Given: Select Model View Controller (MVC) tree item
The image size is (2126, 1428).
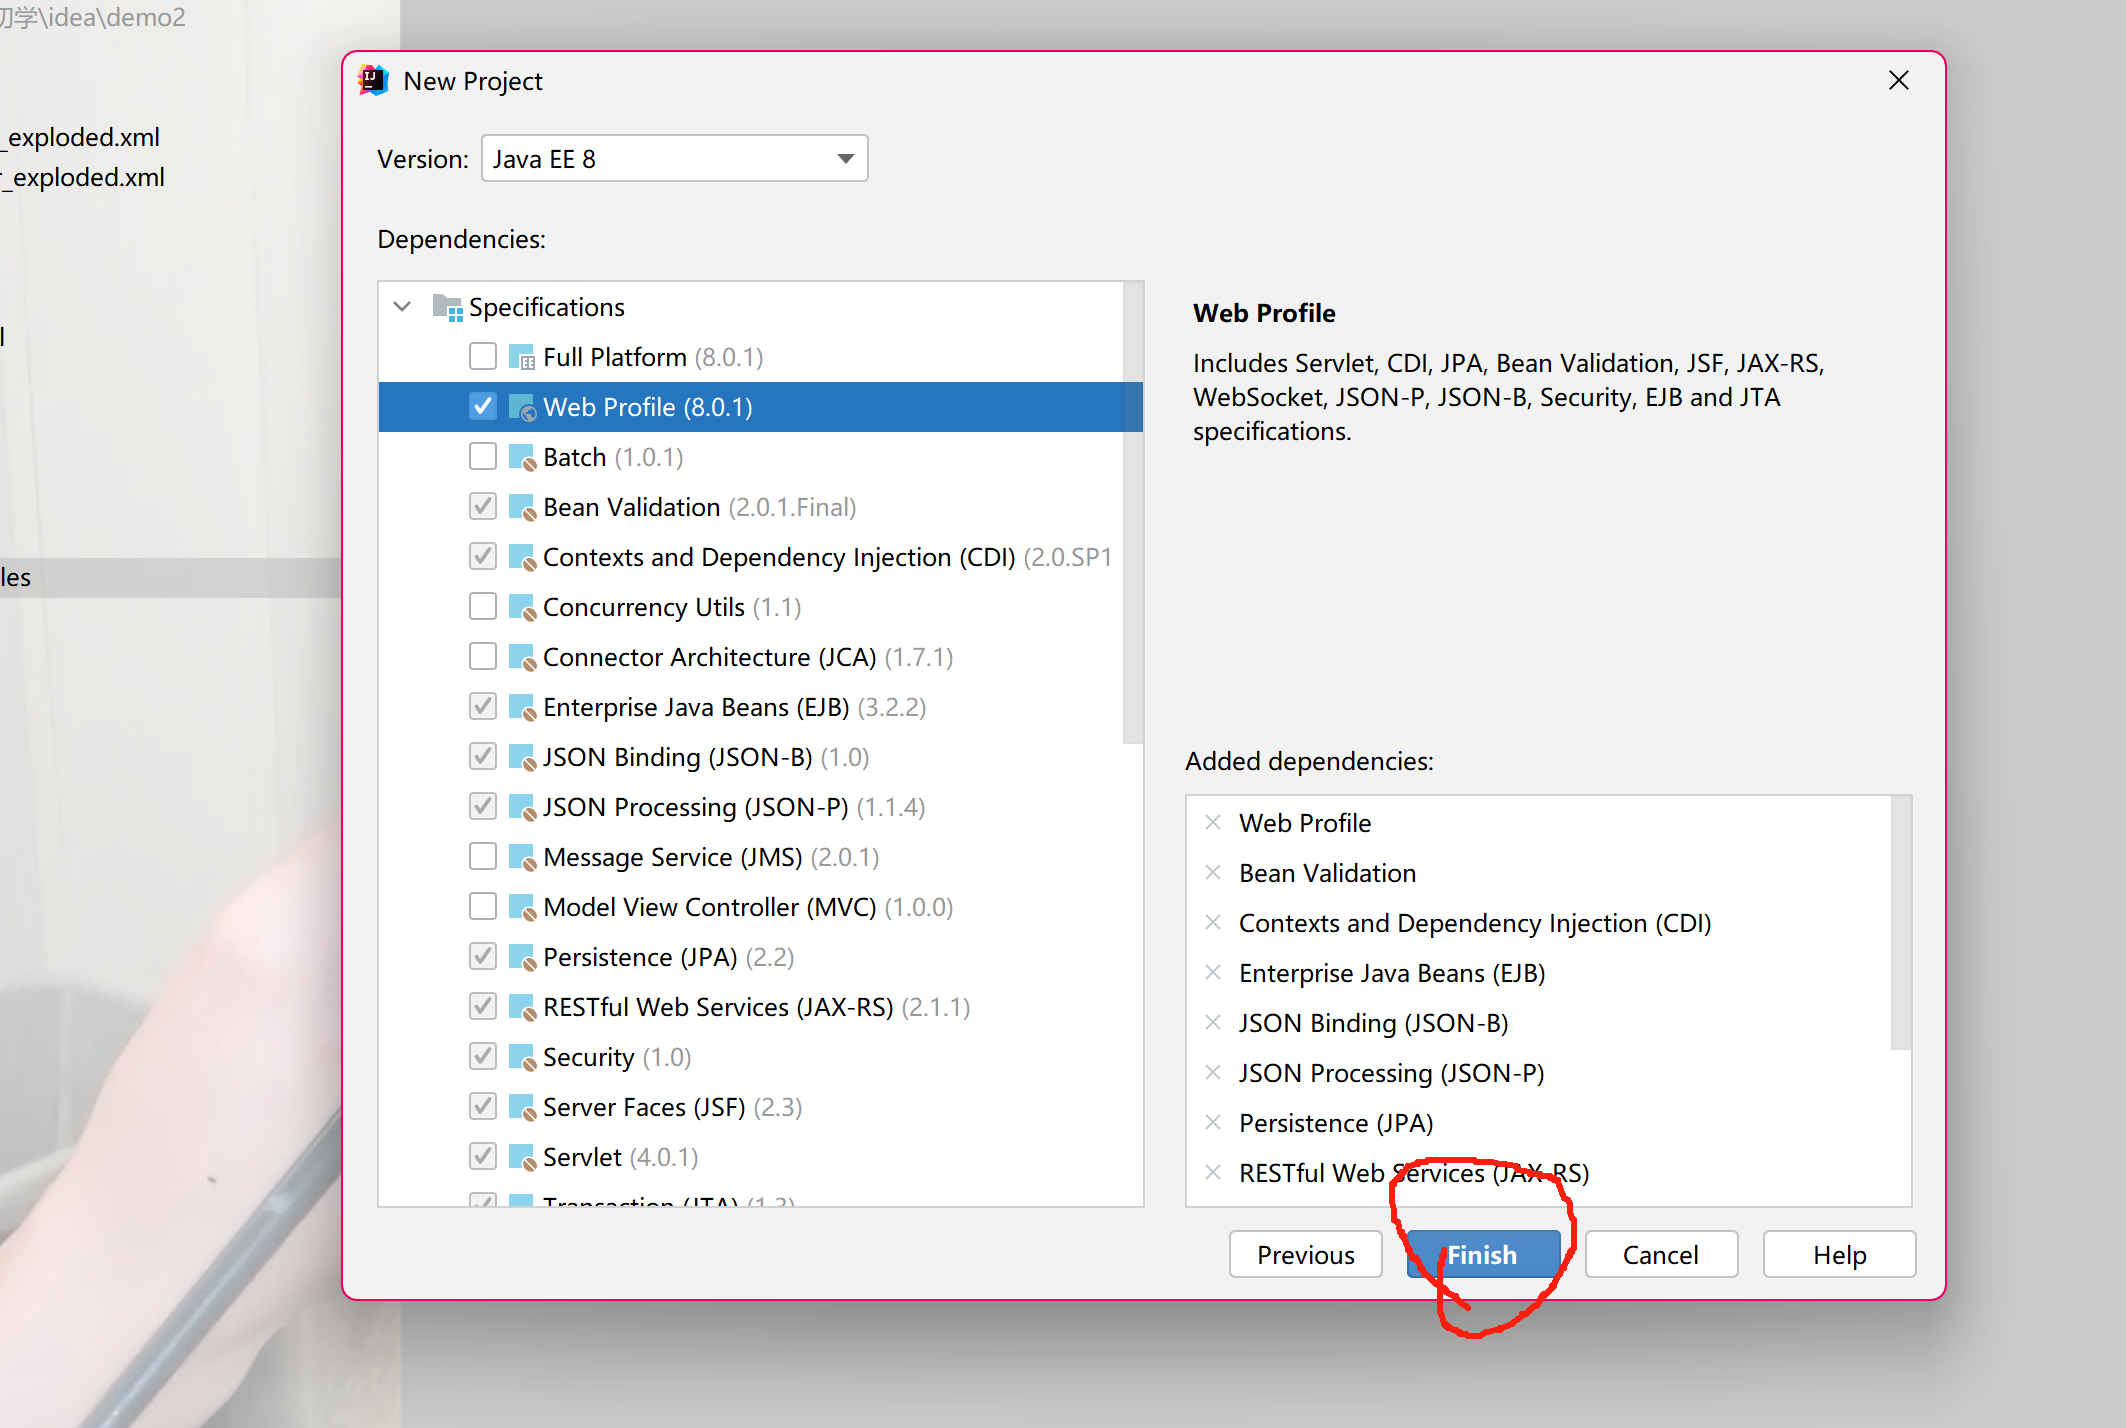Looking at the screenshot, I should tap(709, 907).
